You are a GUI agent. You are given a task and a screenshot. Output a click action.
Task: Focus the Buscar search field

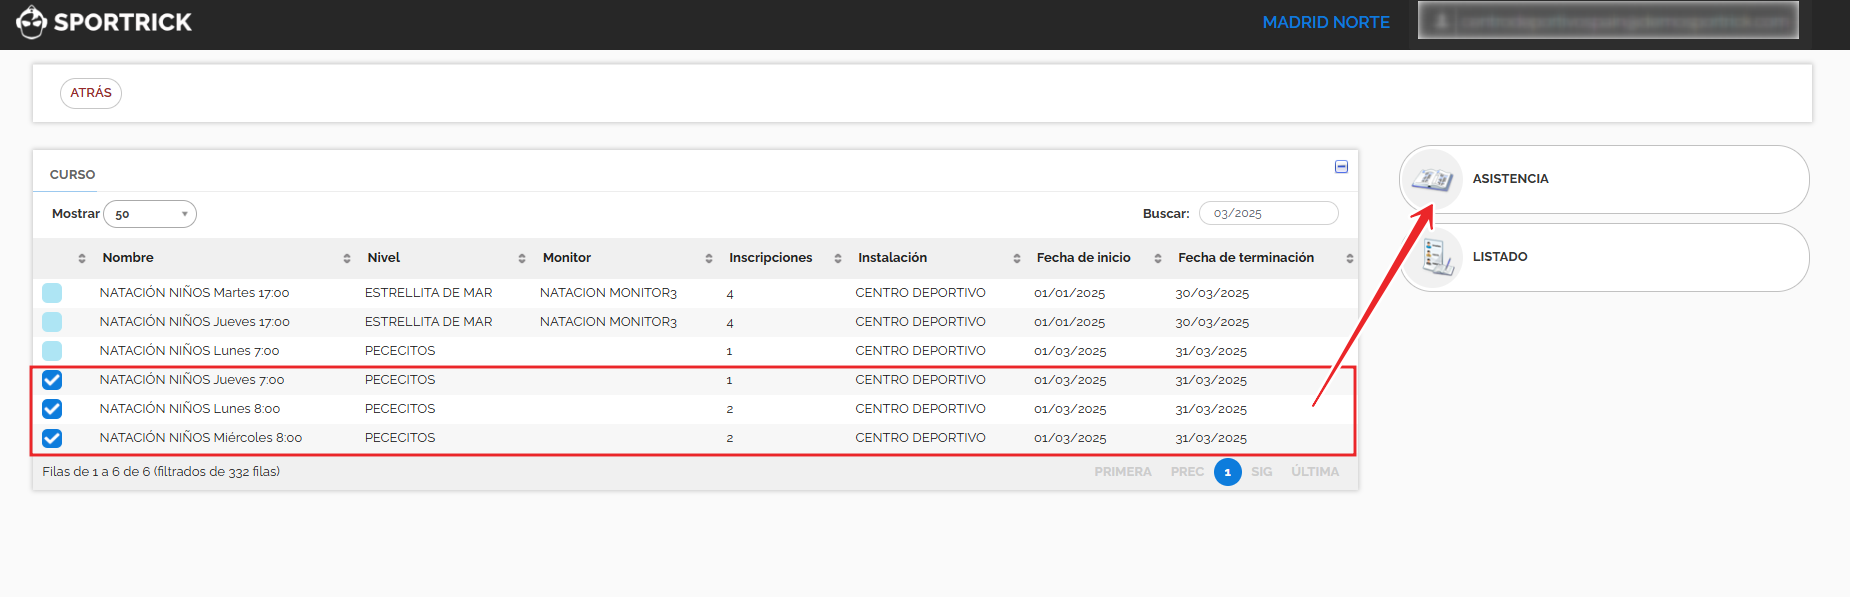pos(1269,213)
